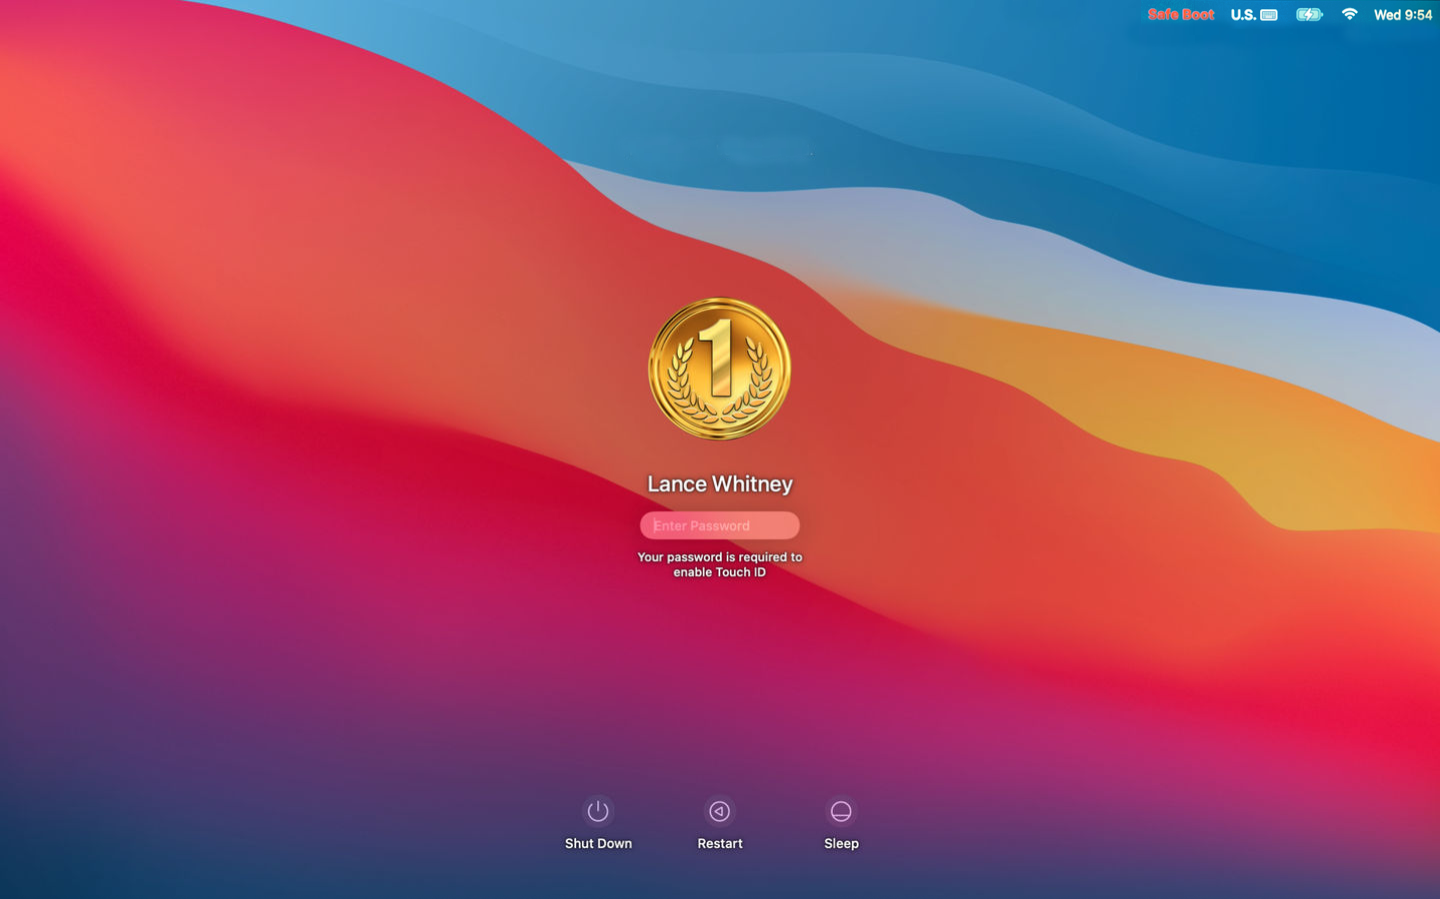1440x899 pixels.
Task: Click the Shut Down power icon
Action: coord(598,811)
